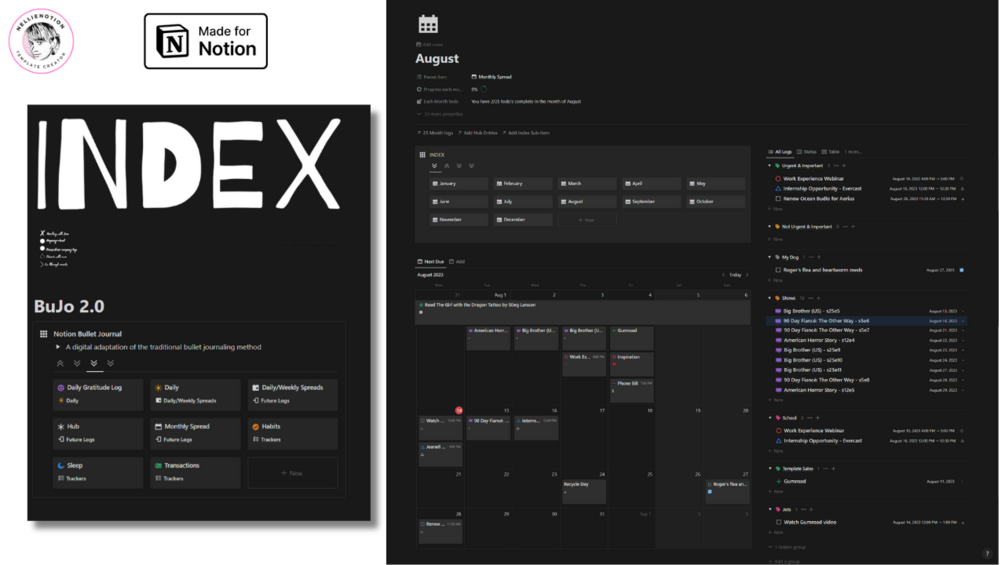Click the Notion Bullet Journal grid icon
The width and height of the screenshot is (1005, 565).
[44, 334]
